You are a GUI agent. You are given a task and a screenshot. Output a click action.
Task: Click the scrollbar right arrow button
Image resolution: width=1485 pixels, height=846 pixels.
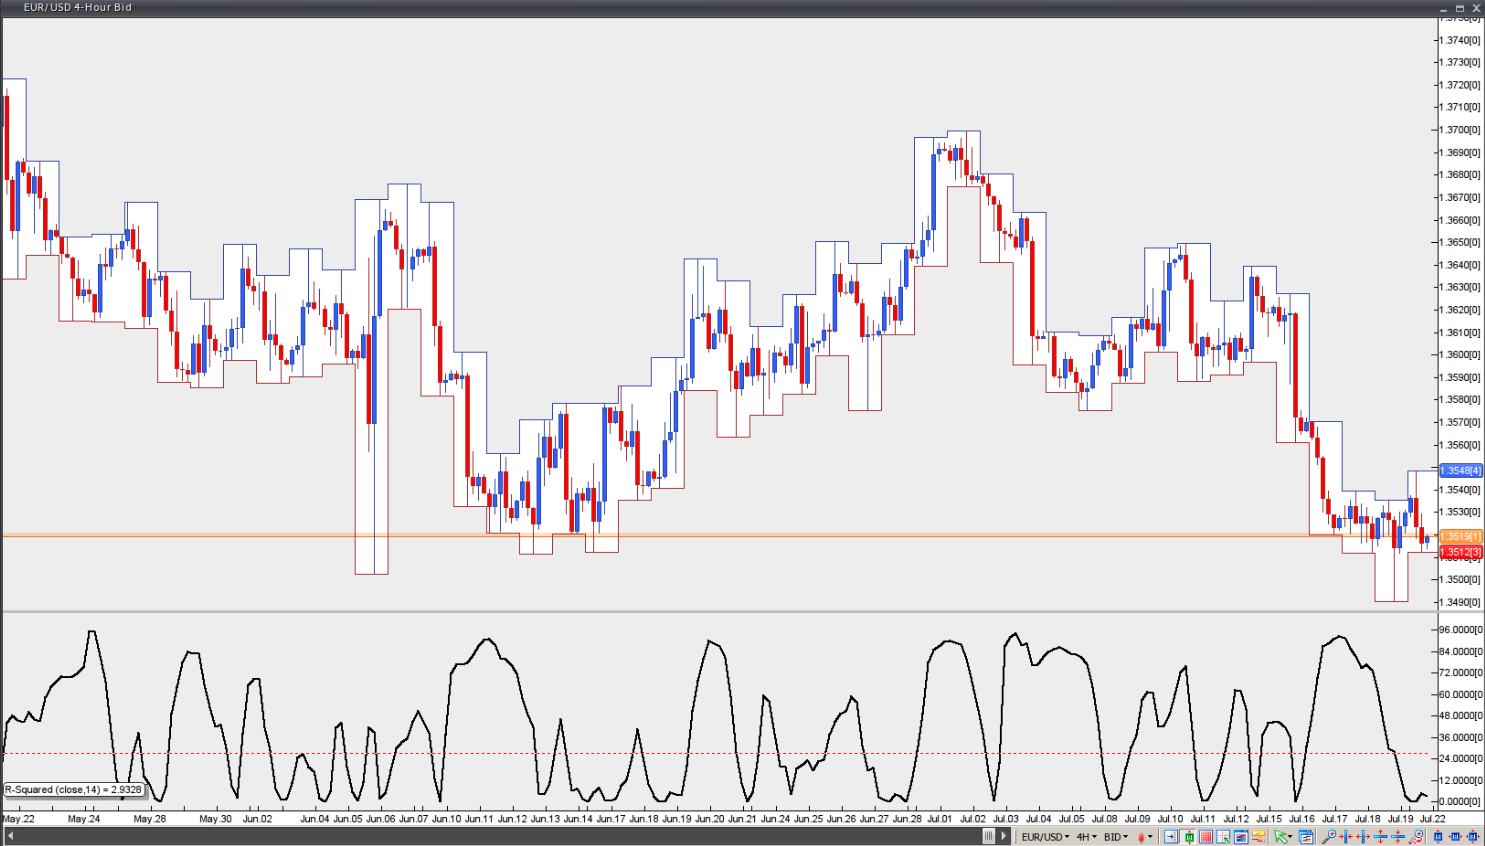[1004, 836]
